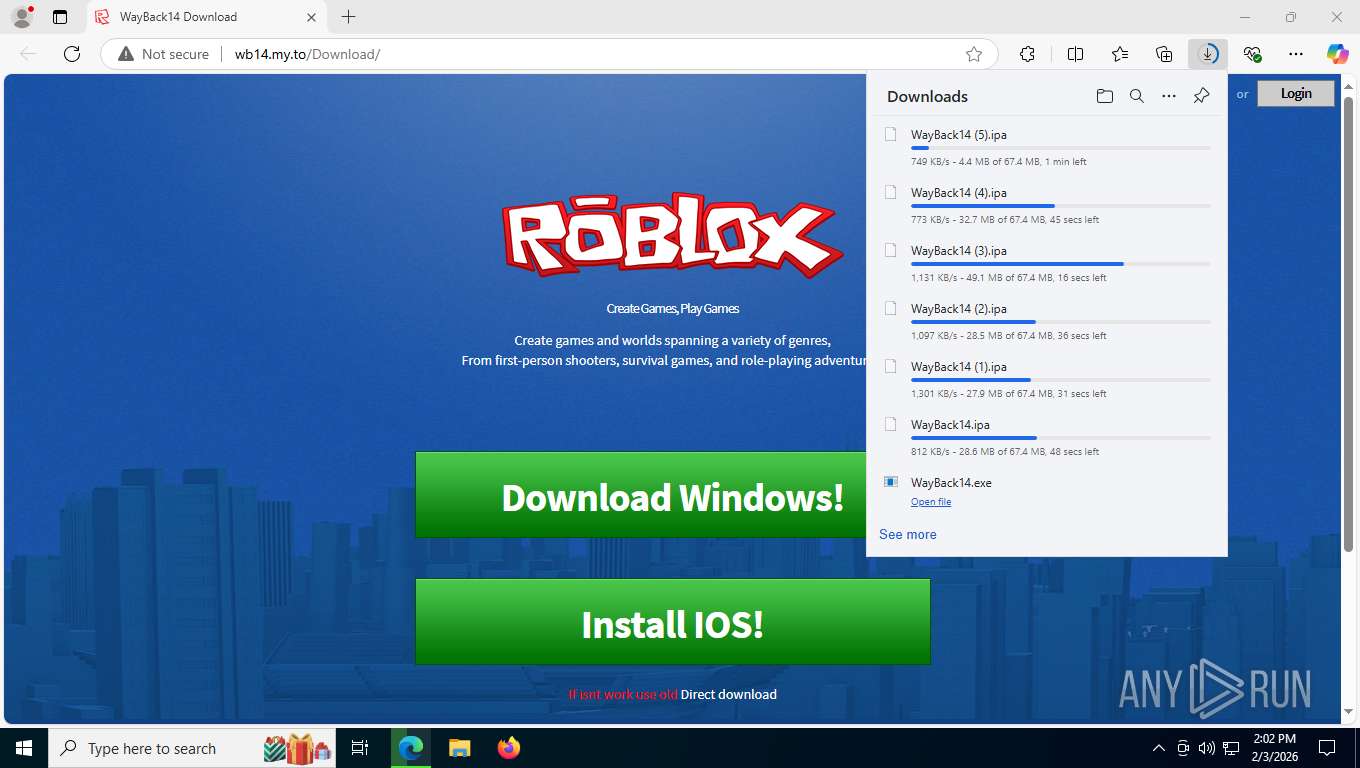
Task: Select WayBack14 (4).ipa download entry
Action: click(x=1046, y=204)
